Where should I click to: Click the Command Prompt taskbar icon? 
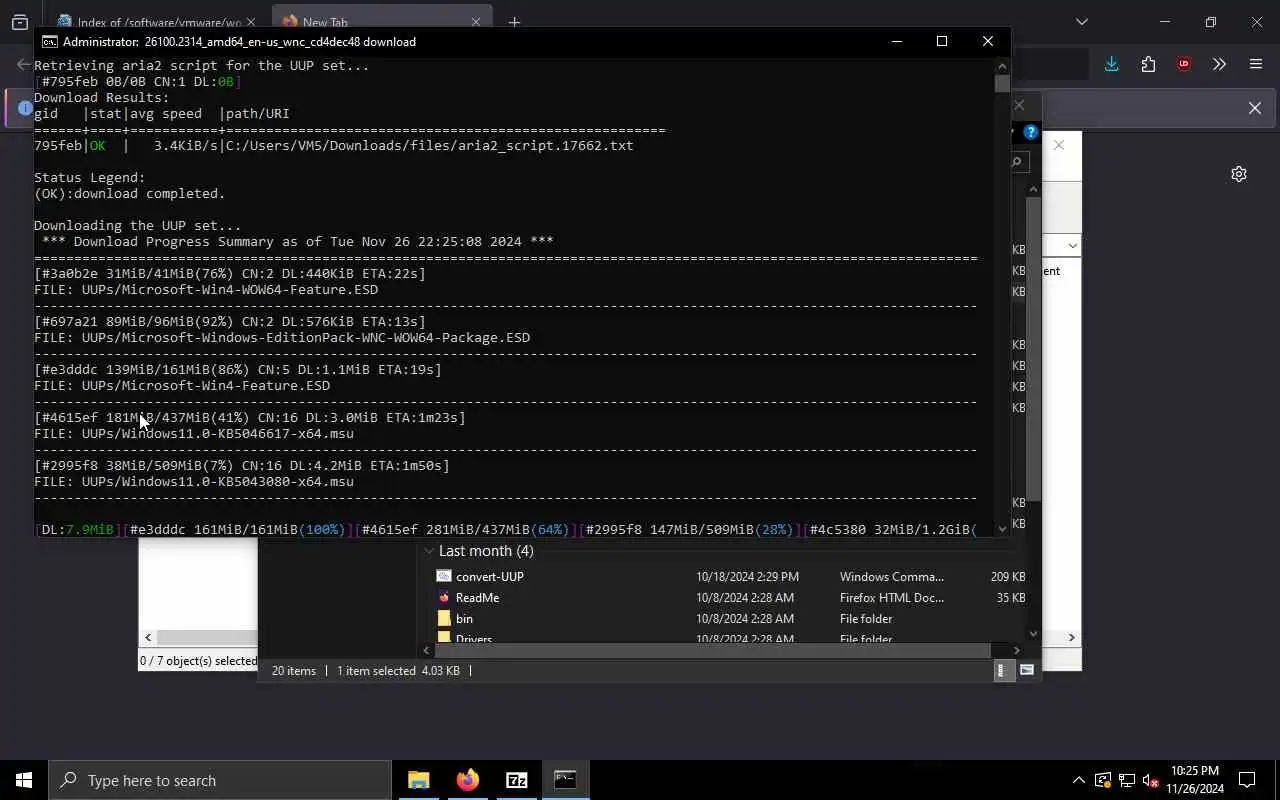coord(566,780)
